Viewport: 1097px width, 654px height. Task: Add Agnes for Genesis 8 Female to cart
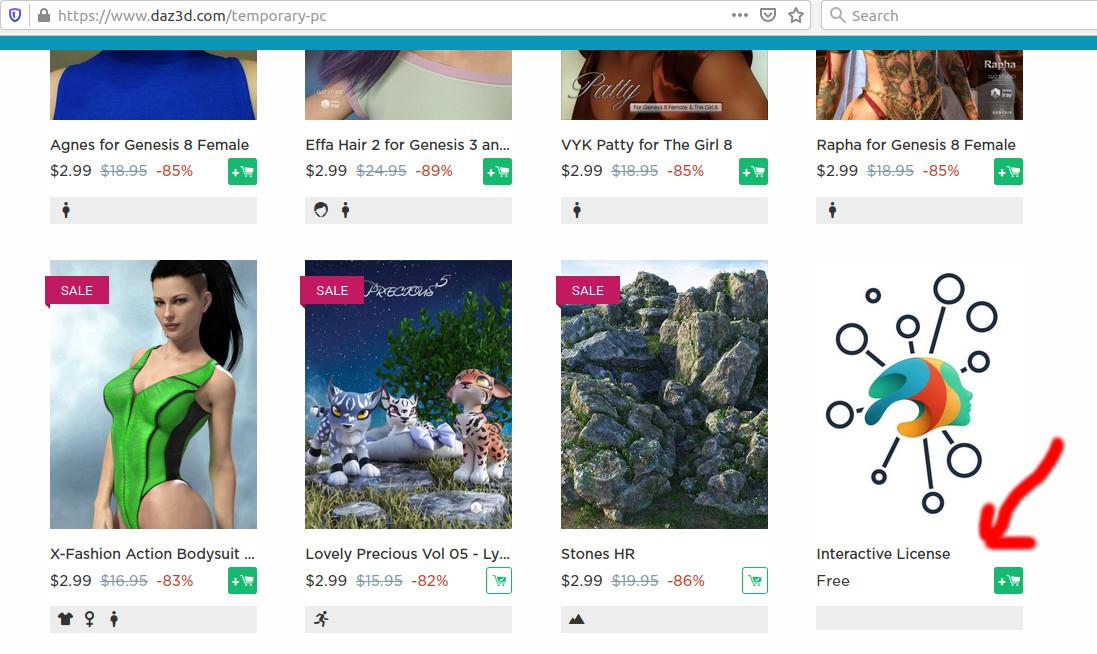(242, 171)
